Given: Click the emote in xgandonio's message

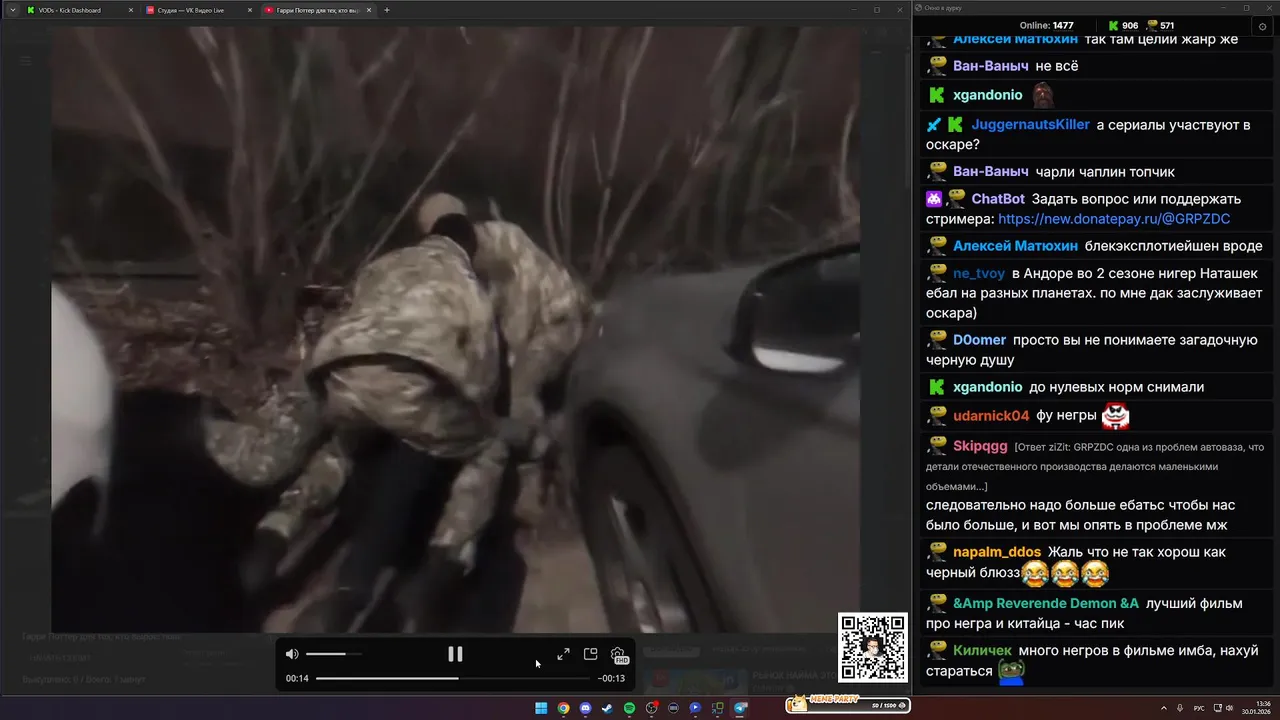Looking at the screenshot, I should 1043,95.
